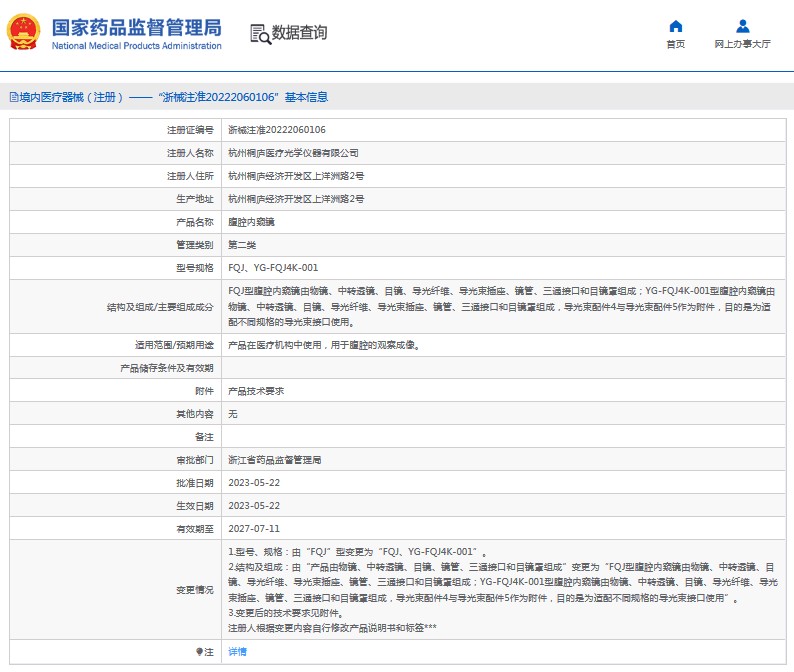
Task: Click the product name 腹腔内窥镜
Action: click(x=250, y=221)
